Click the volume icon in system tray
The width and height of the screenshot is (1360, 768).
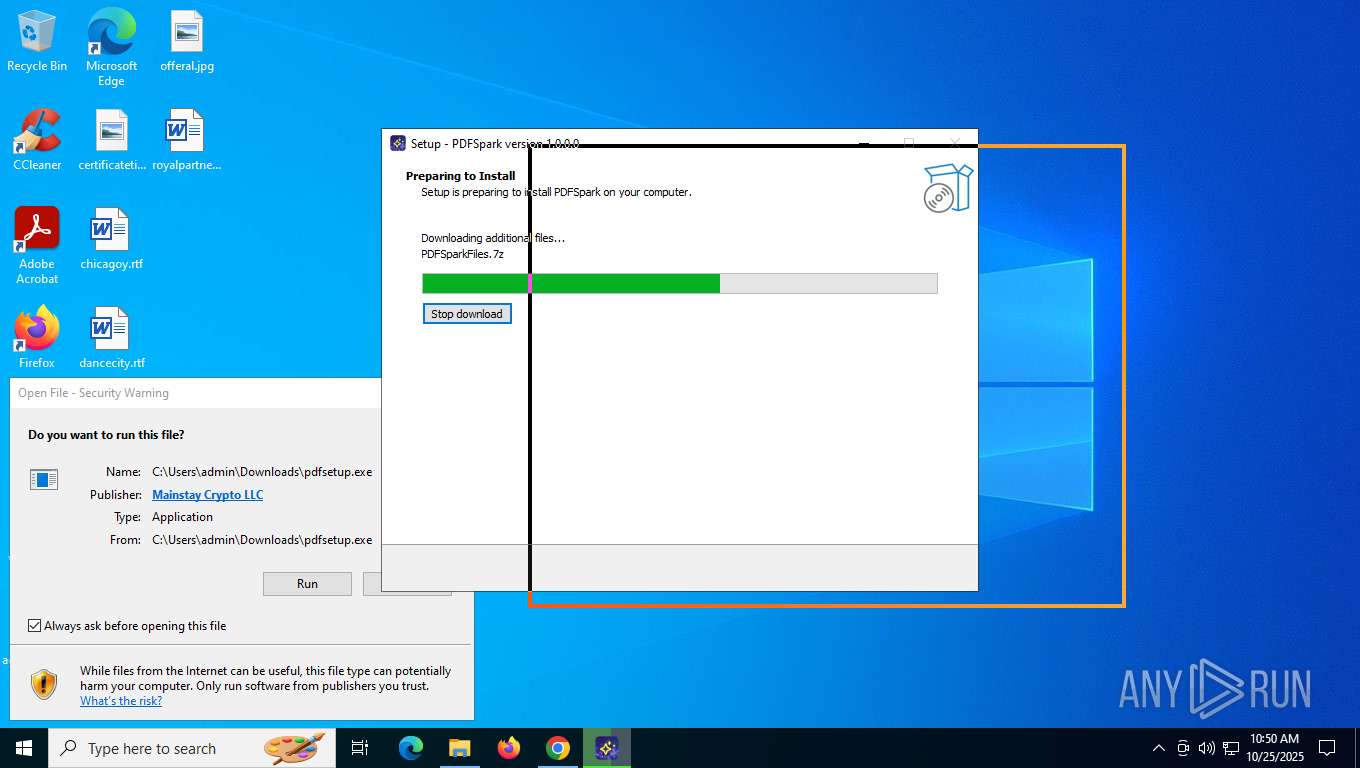coord(1206,748)
